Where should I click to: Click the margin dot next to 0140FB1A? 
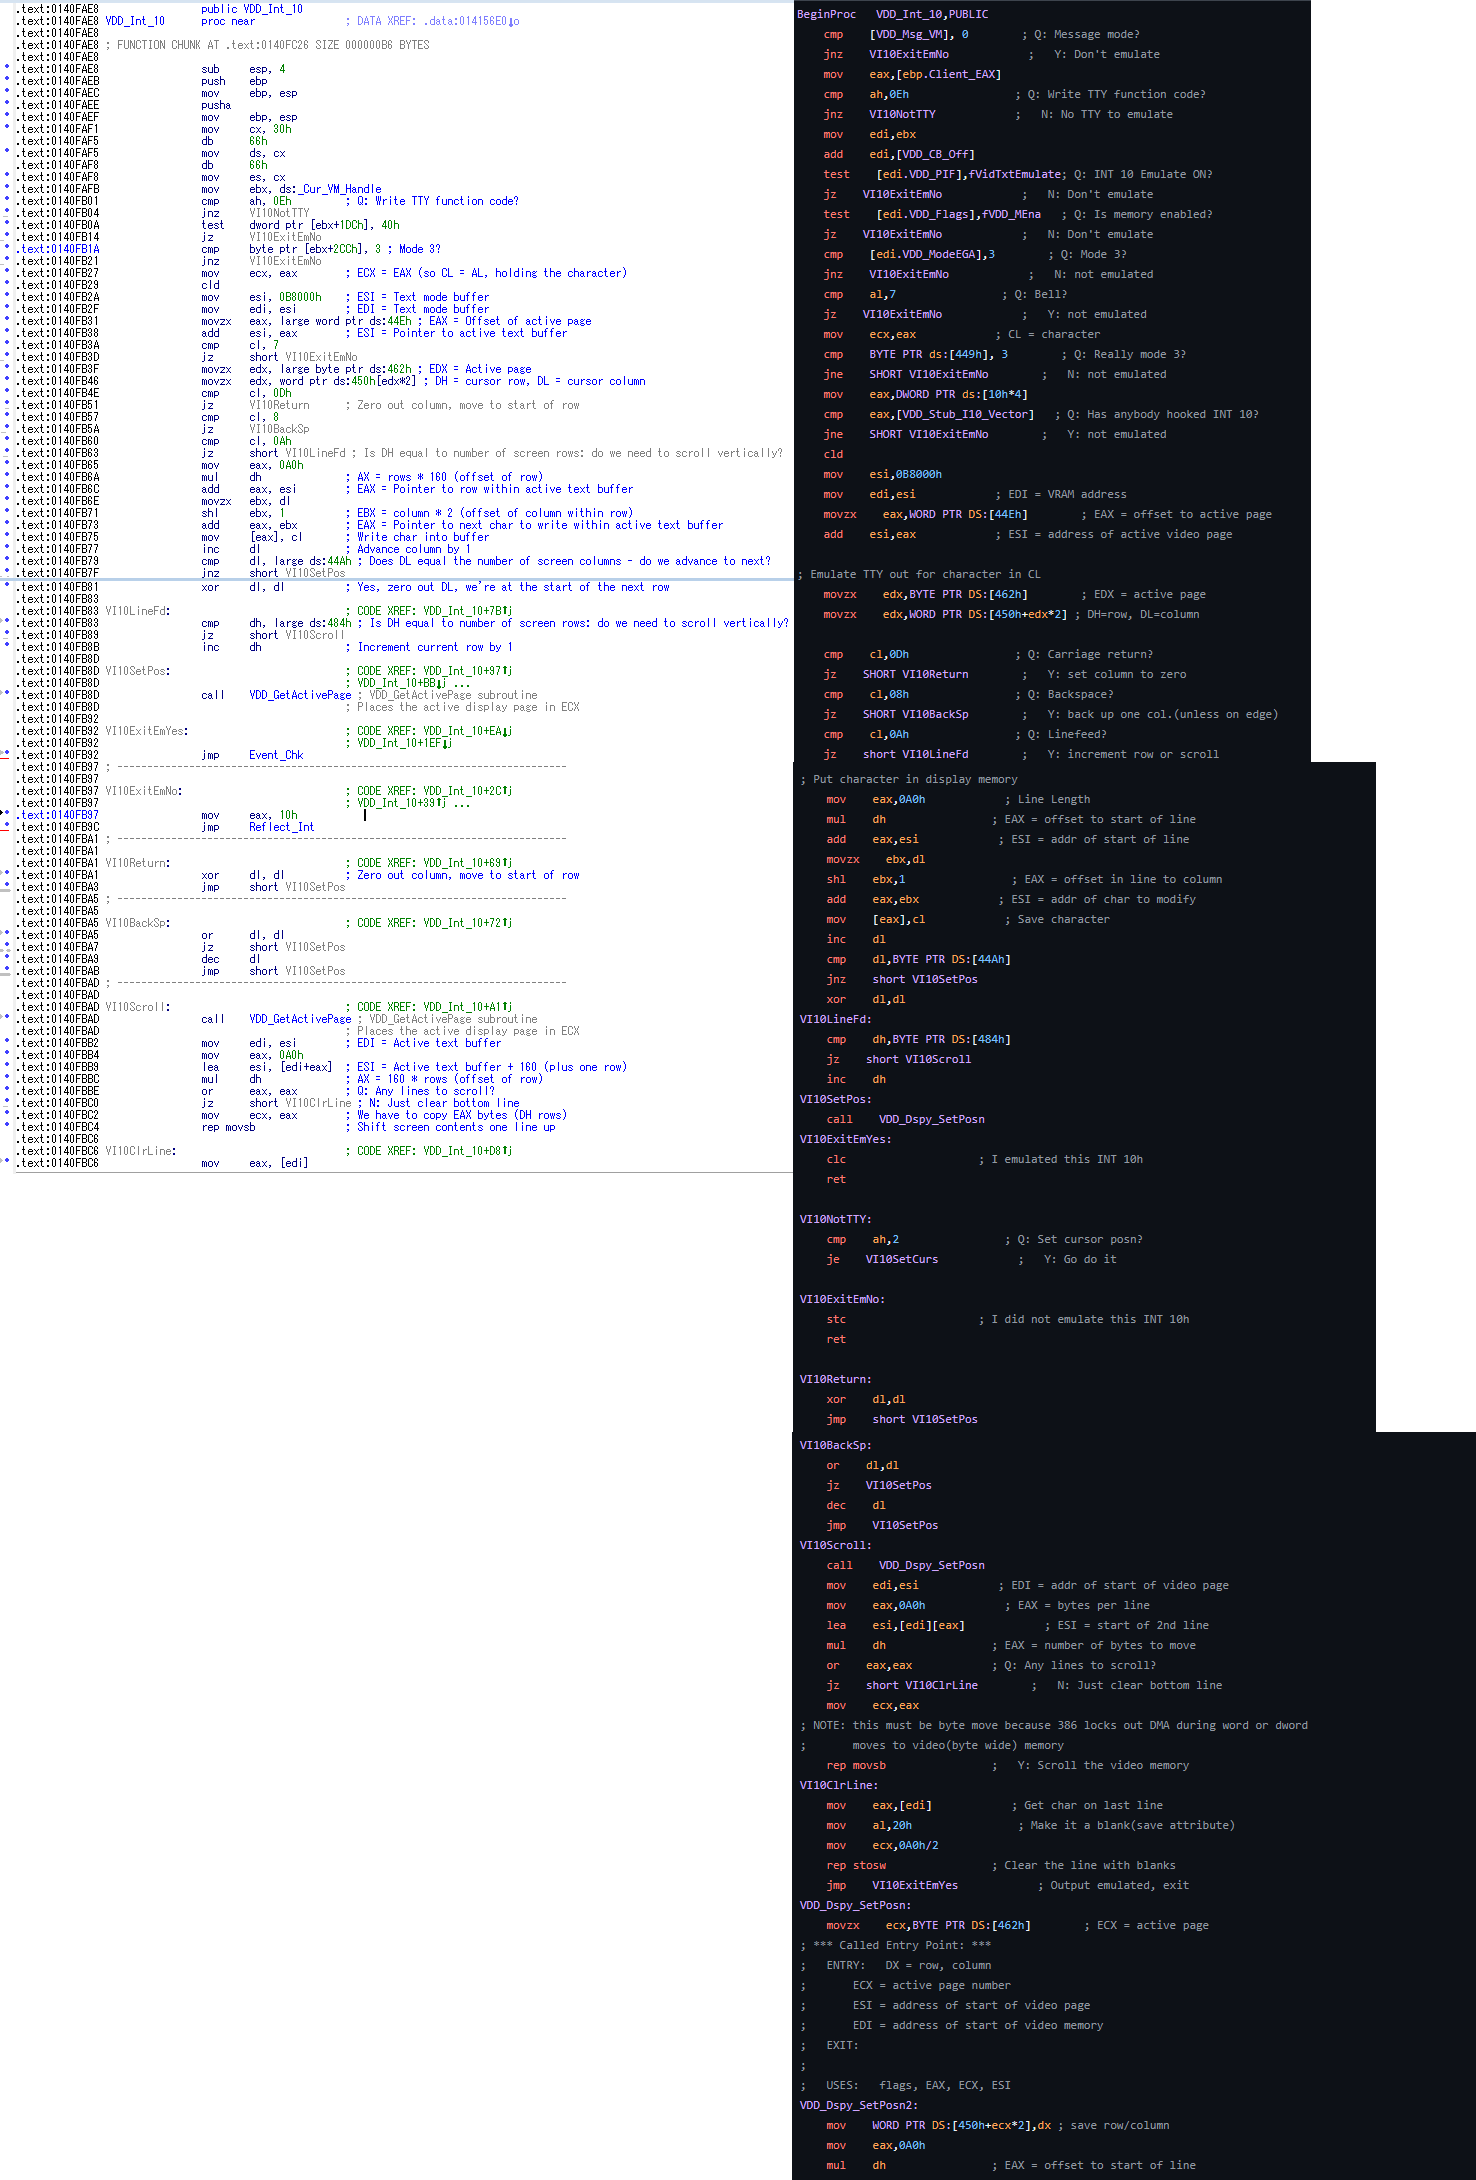click(x=8, y=249)
